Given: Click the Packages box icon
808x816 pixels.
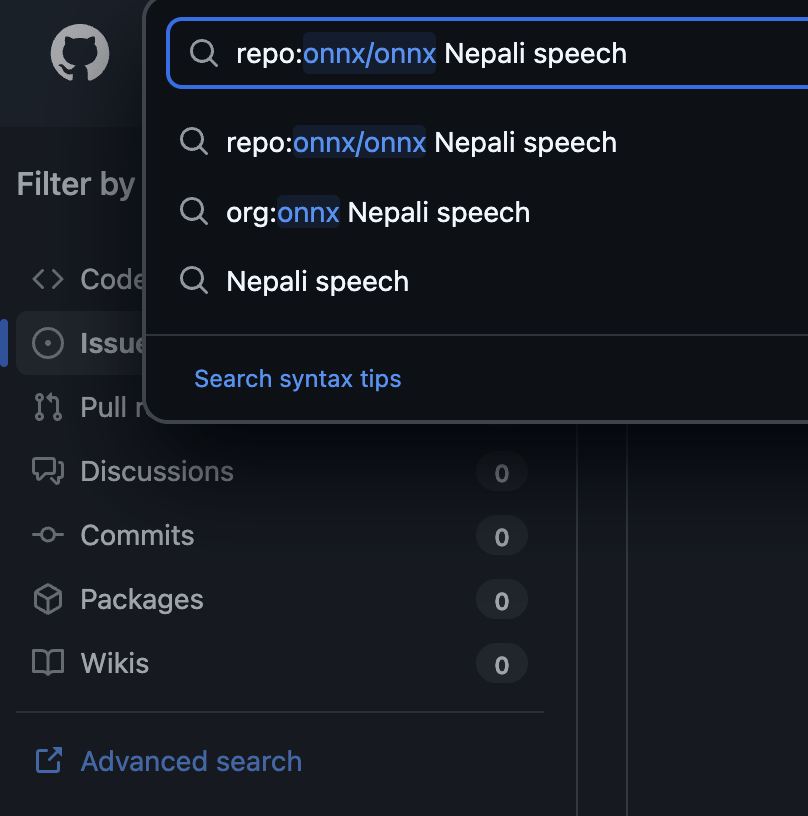Looking at the screenshot, I should tap(48, 599).
